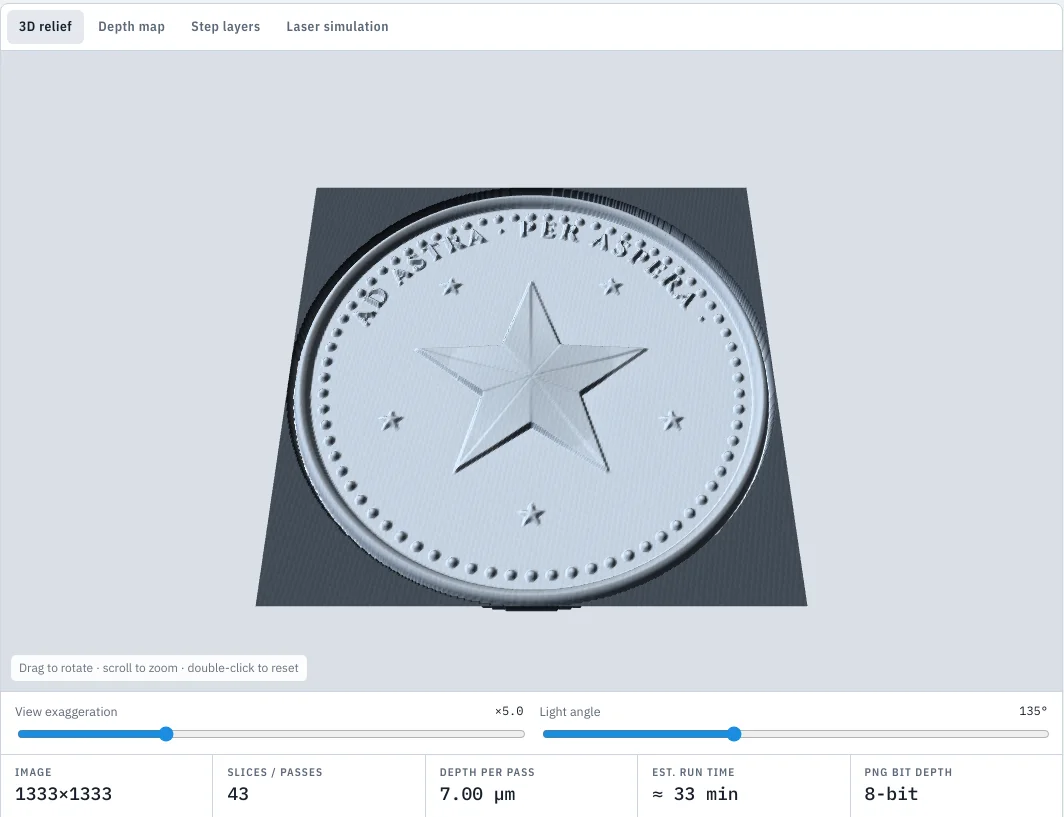
Task: Click the 'Drag to rotate' hint text
Action: coord(159,668)
